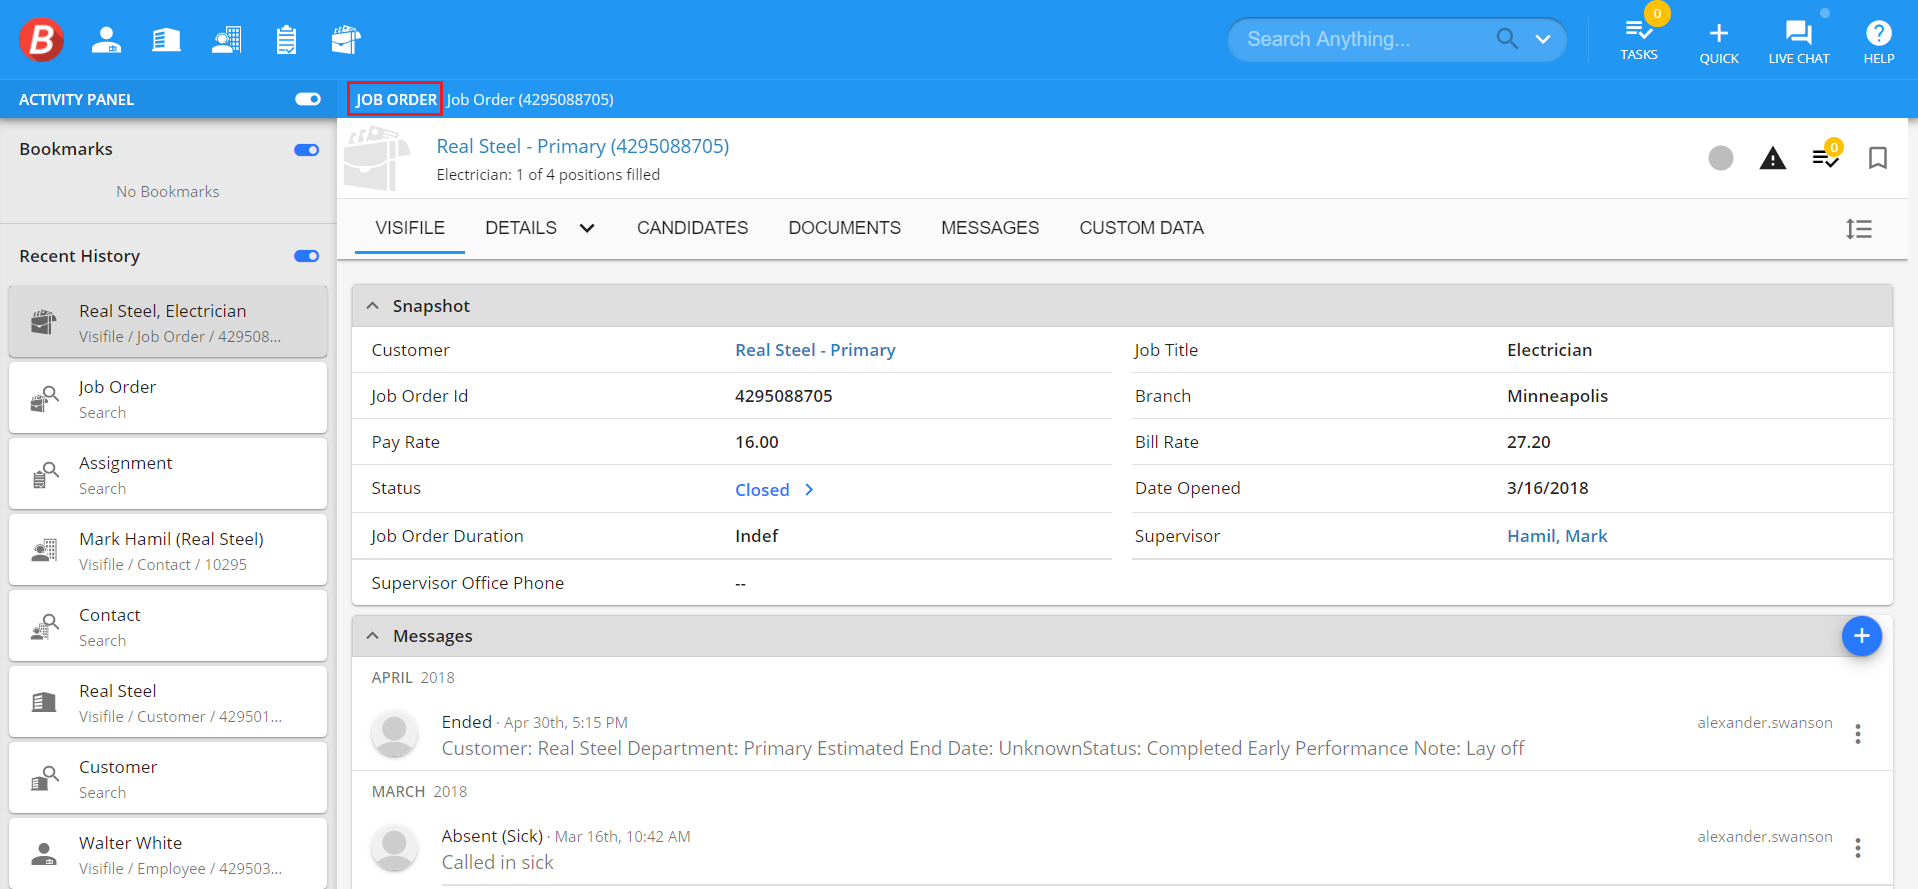Switch to the Messages tab
The height and width of the screenshot is (889, 1918).
pos(990,228)
